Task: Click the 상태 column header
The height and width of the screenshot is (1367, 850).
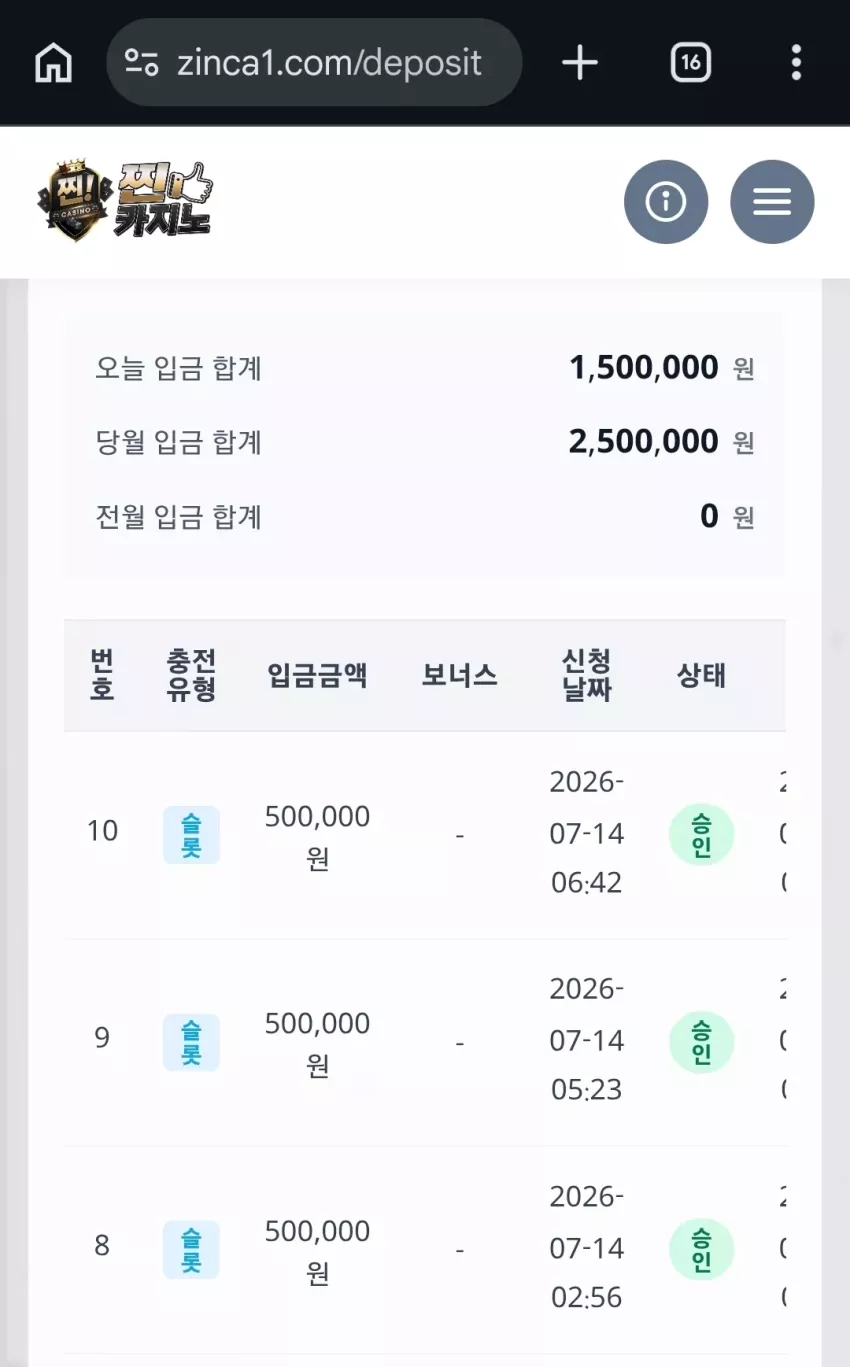Action: coord(702,676)
